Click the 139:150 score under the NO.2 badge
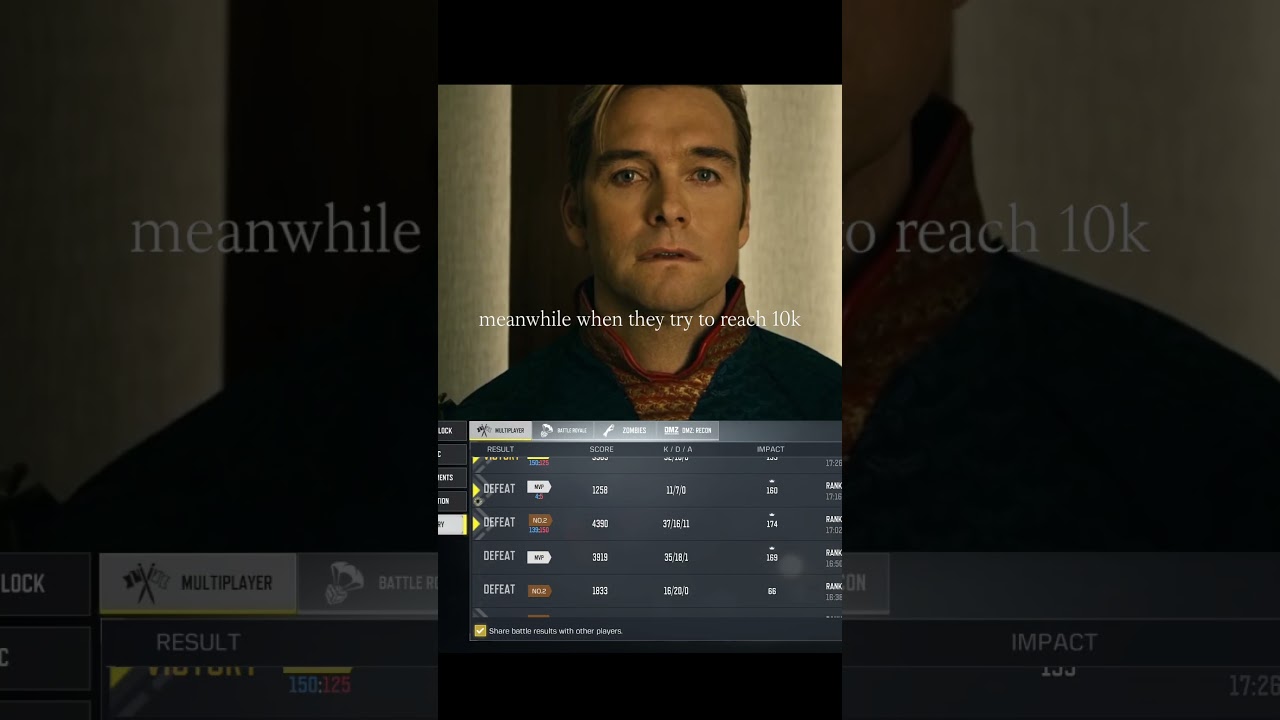Image resolution: width=1280 pixels, height=720 pixels. [539, 530]
